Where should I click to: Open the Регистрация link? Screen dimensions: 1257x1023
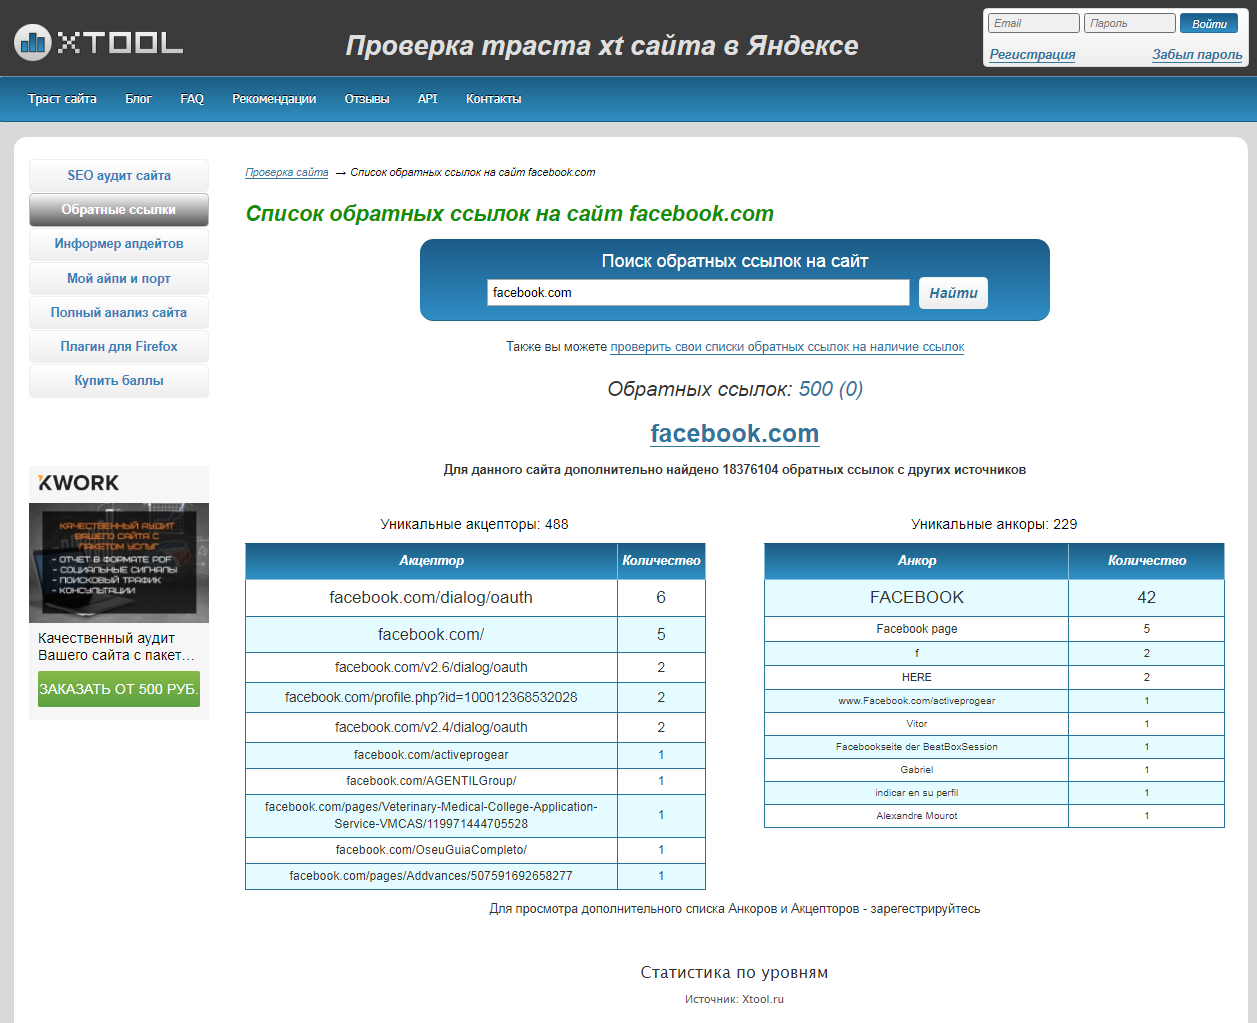click(x=1032, y=54)
